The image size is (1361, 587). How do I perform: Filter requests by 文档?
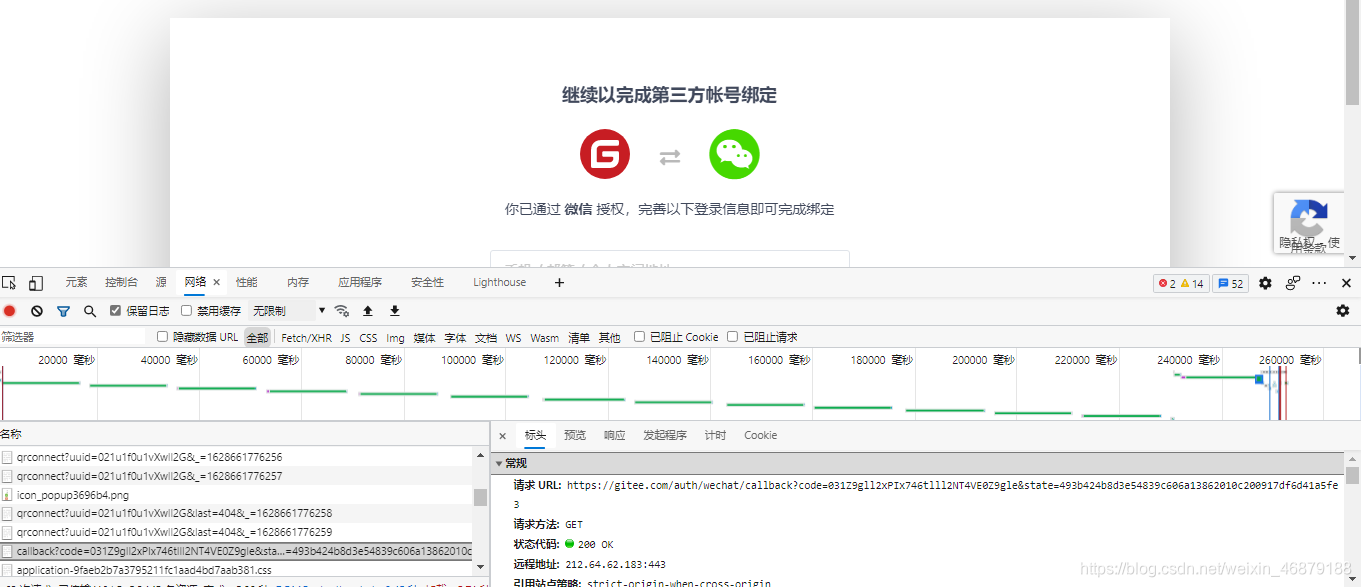[x=486, y=338]
